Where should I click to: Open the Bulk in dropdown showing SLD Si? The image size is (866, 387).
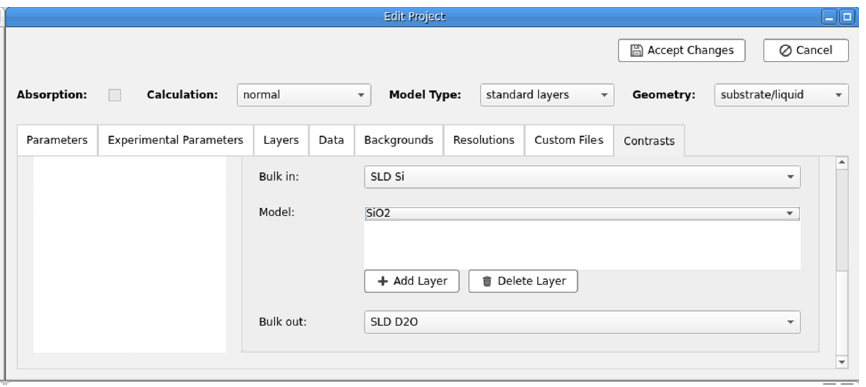582,177
